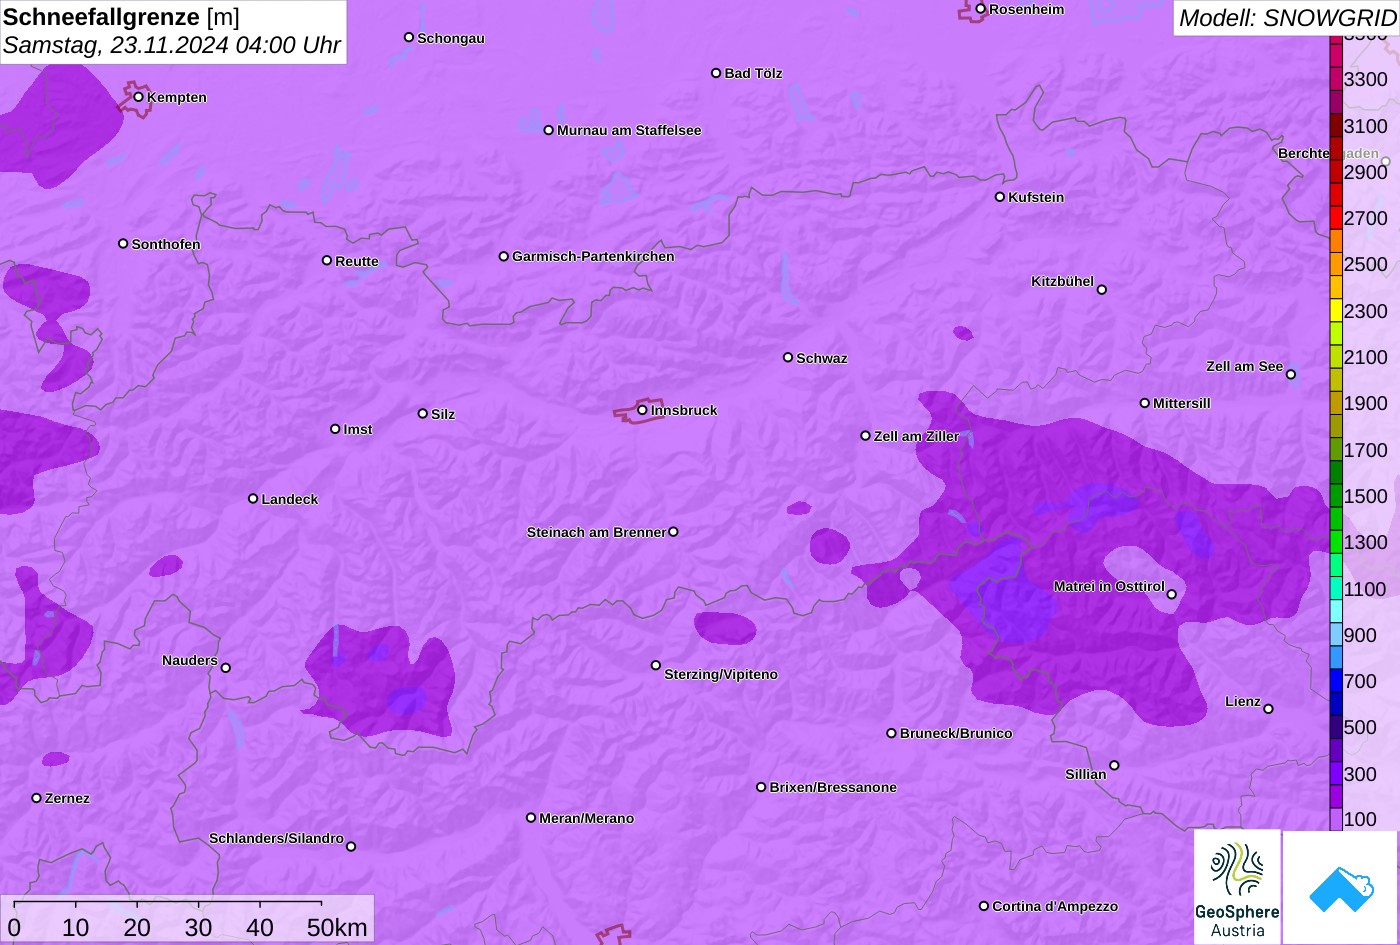Viewport: 1400px width, 945px height.
Task: Pick the Cortina d'Ampezzo marker dot
Action: coord(984,906)
